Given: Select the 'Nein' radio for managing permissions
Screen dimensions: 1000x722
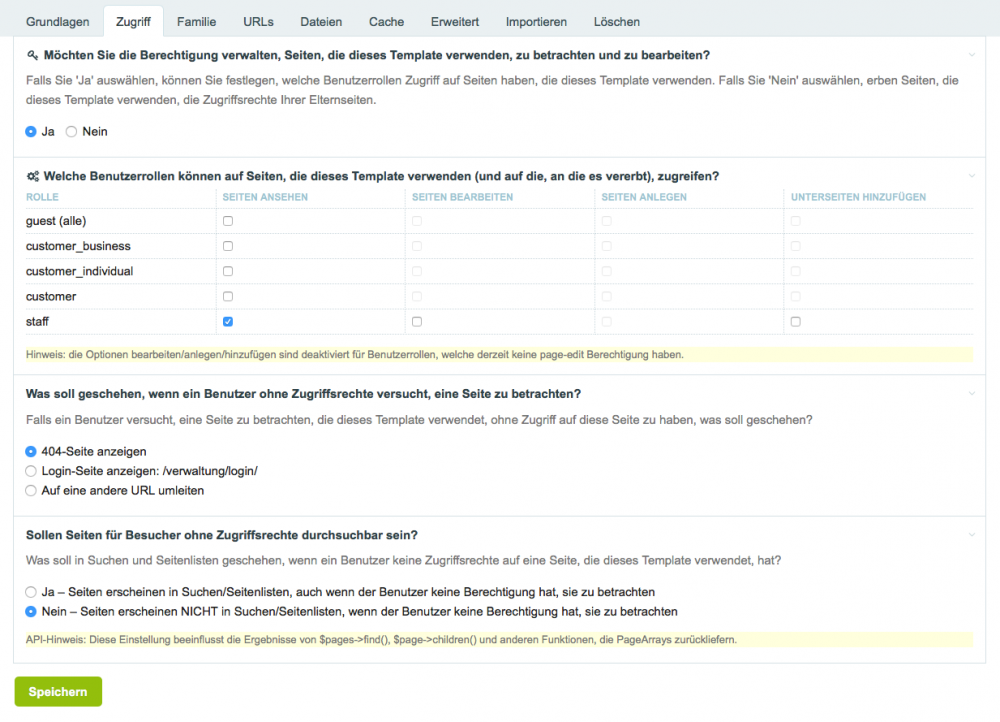Looking at the screenshot, I should click(71, 132).
